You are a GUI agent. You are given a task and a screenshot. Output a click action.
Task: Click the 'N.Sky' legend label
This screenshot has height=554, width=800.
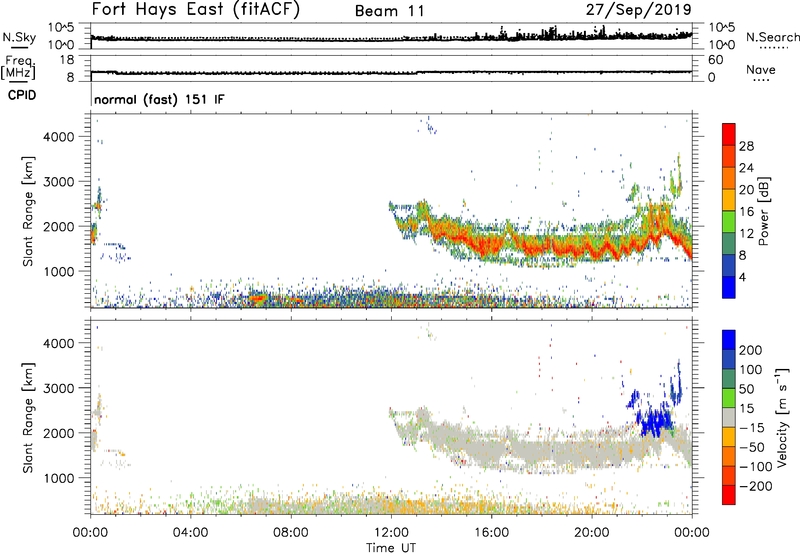pos(19,37)
